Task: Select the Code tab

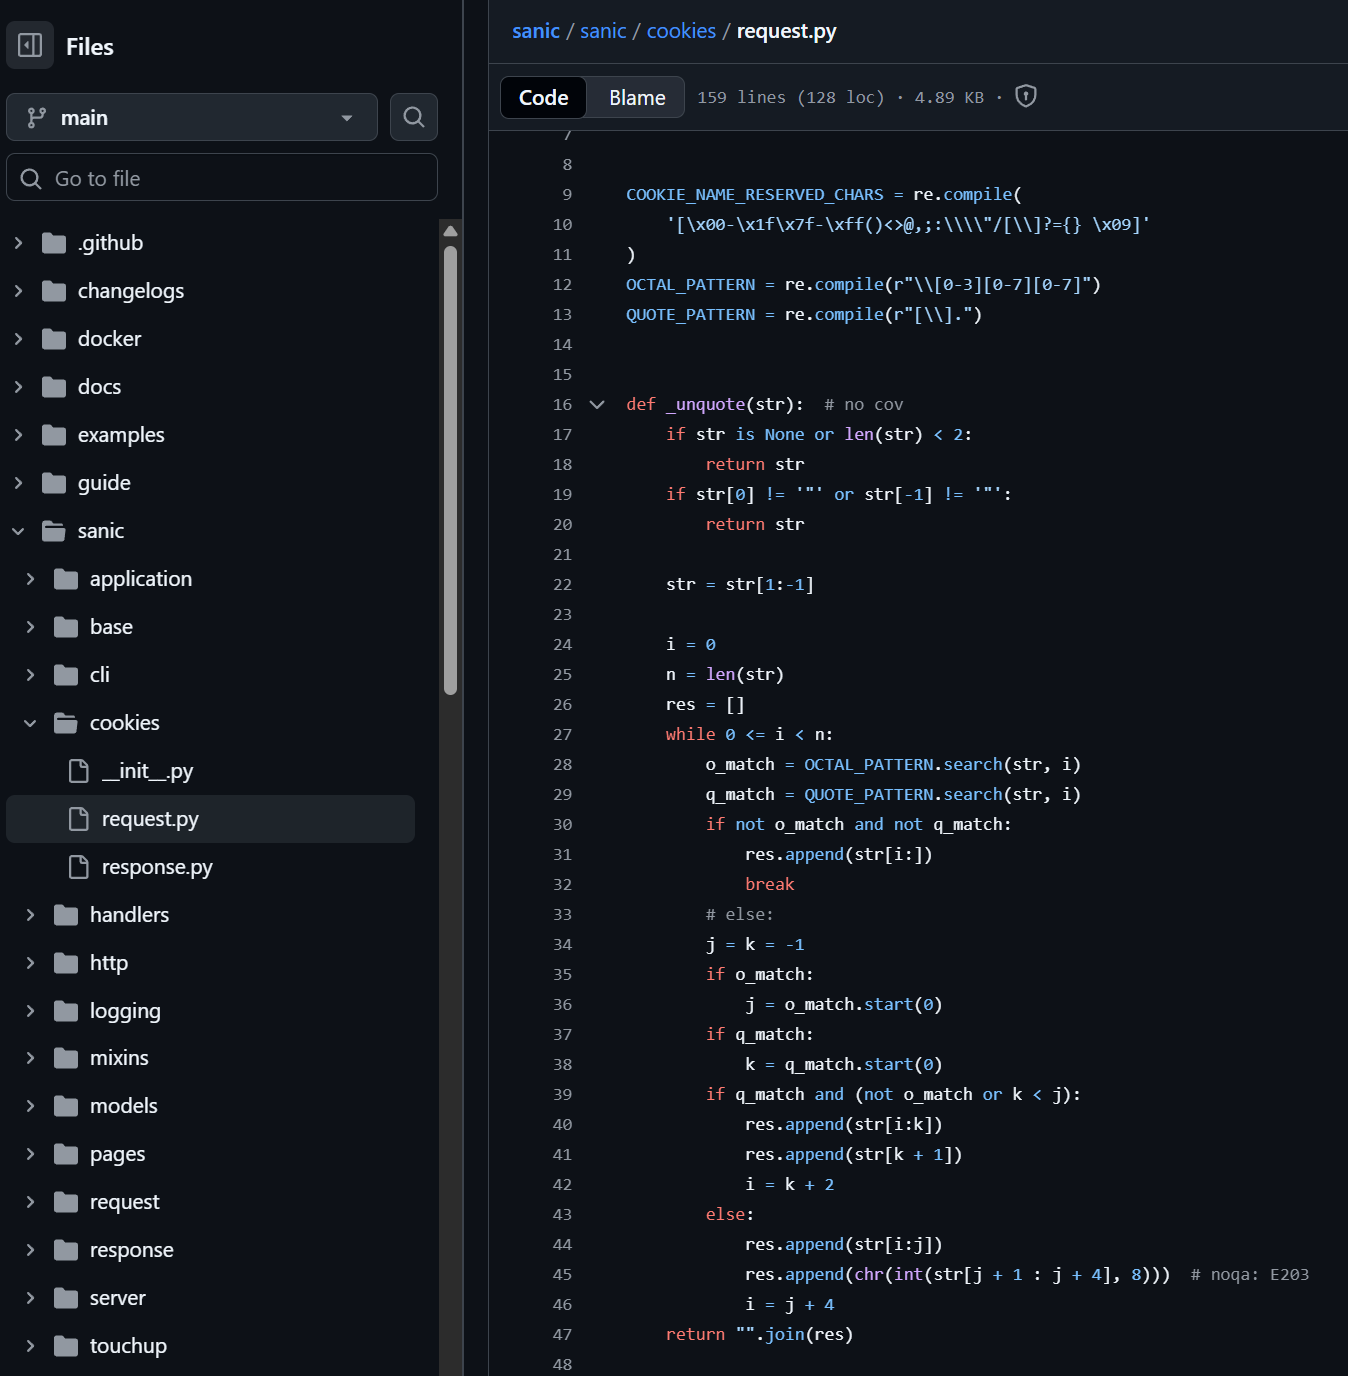Action: click(543, 97)
